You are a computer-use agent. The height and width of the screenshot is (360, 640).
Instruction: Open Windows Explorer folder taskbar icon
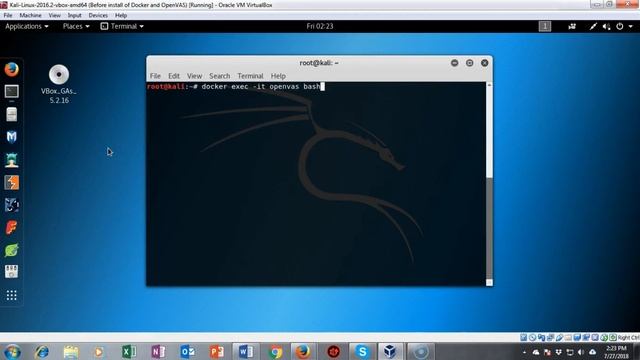pos(71,352)
